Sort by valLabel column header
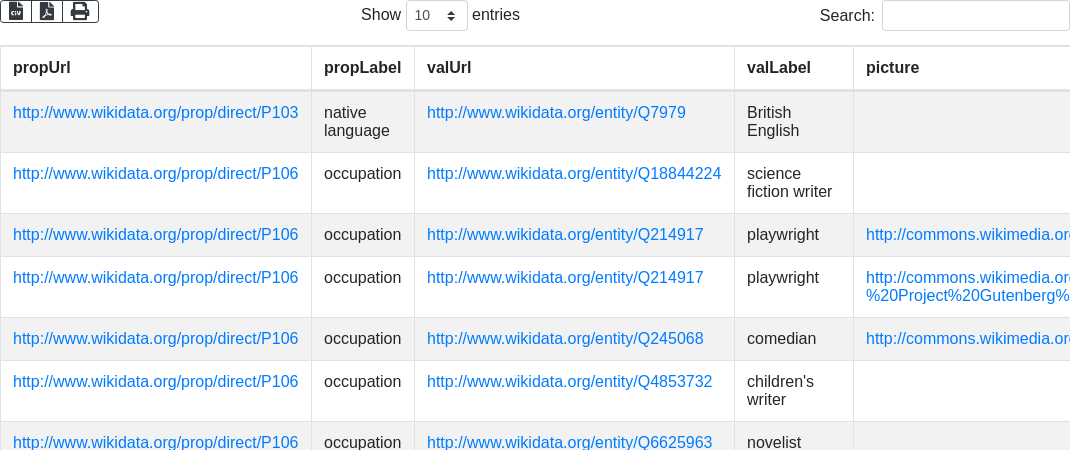The width and height of the screenshot is (1070, 450). point(779,68)
